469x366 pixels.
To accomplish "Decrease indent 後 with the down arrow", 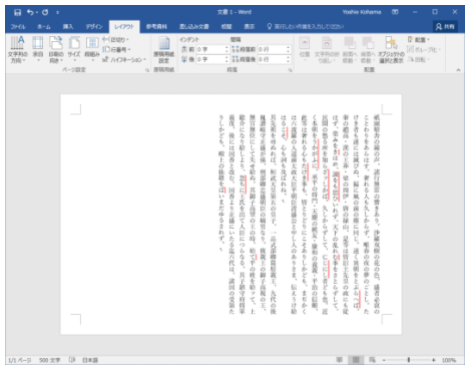I will (227, 61).
